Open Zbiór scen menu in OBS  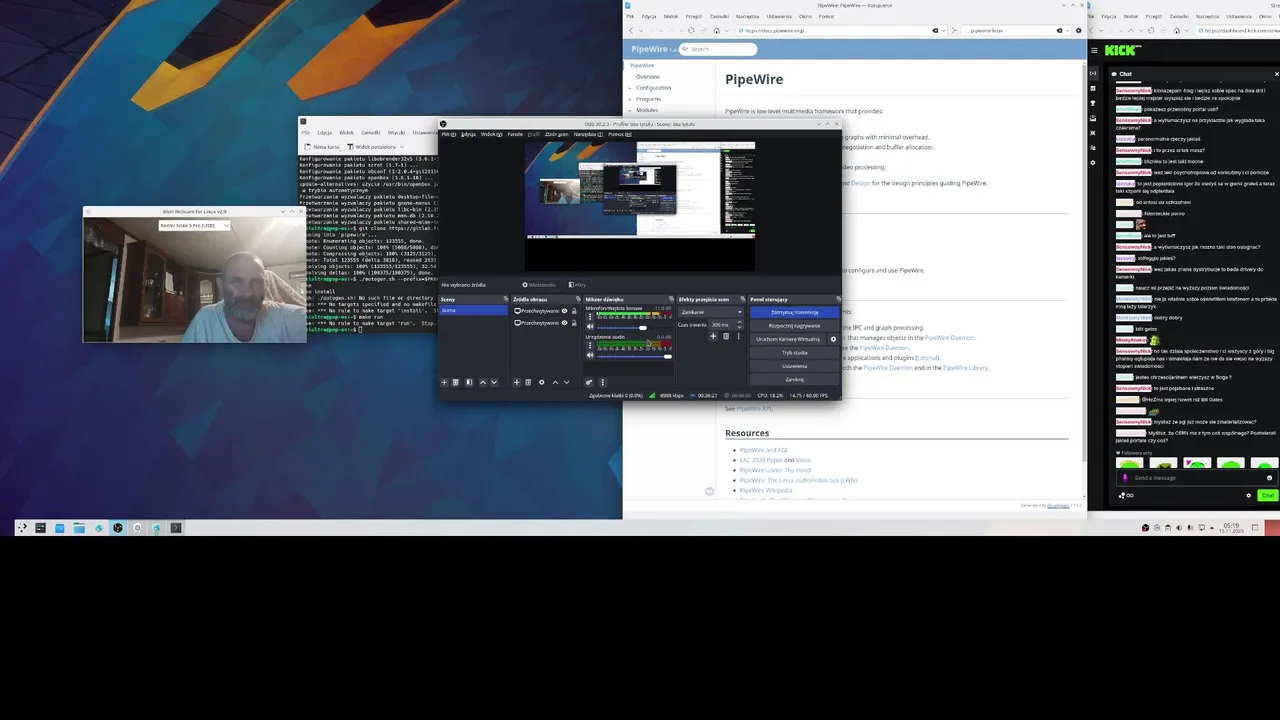coord(556,134)
